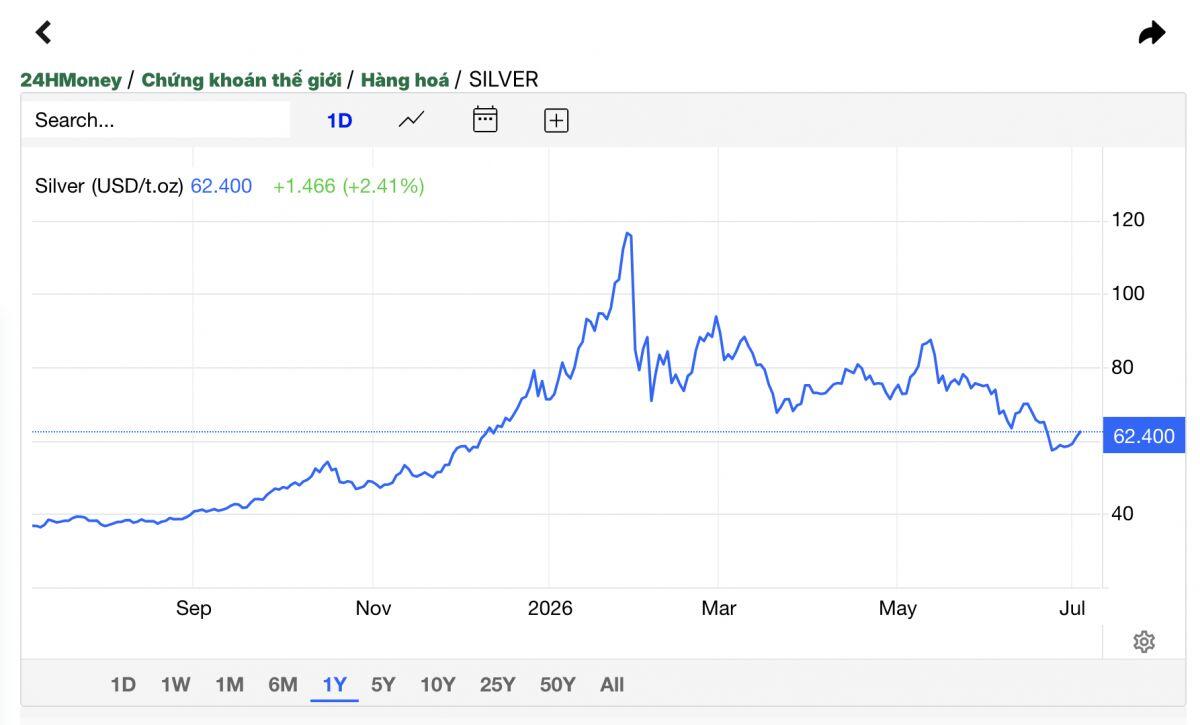Select the 1W time range
The height and width of the screenshot is (725, 1200).
[176, 685]
